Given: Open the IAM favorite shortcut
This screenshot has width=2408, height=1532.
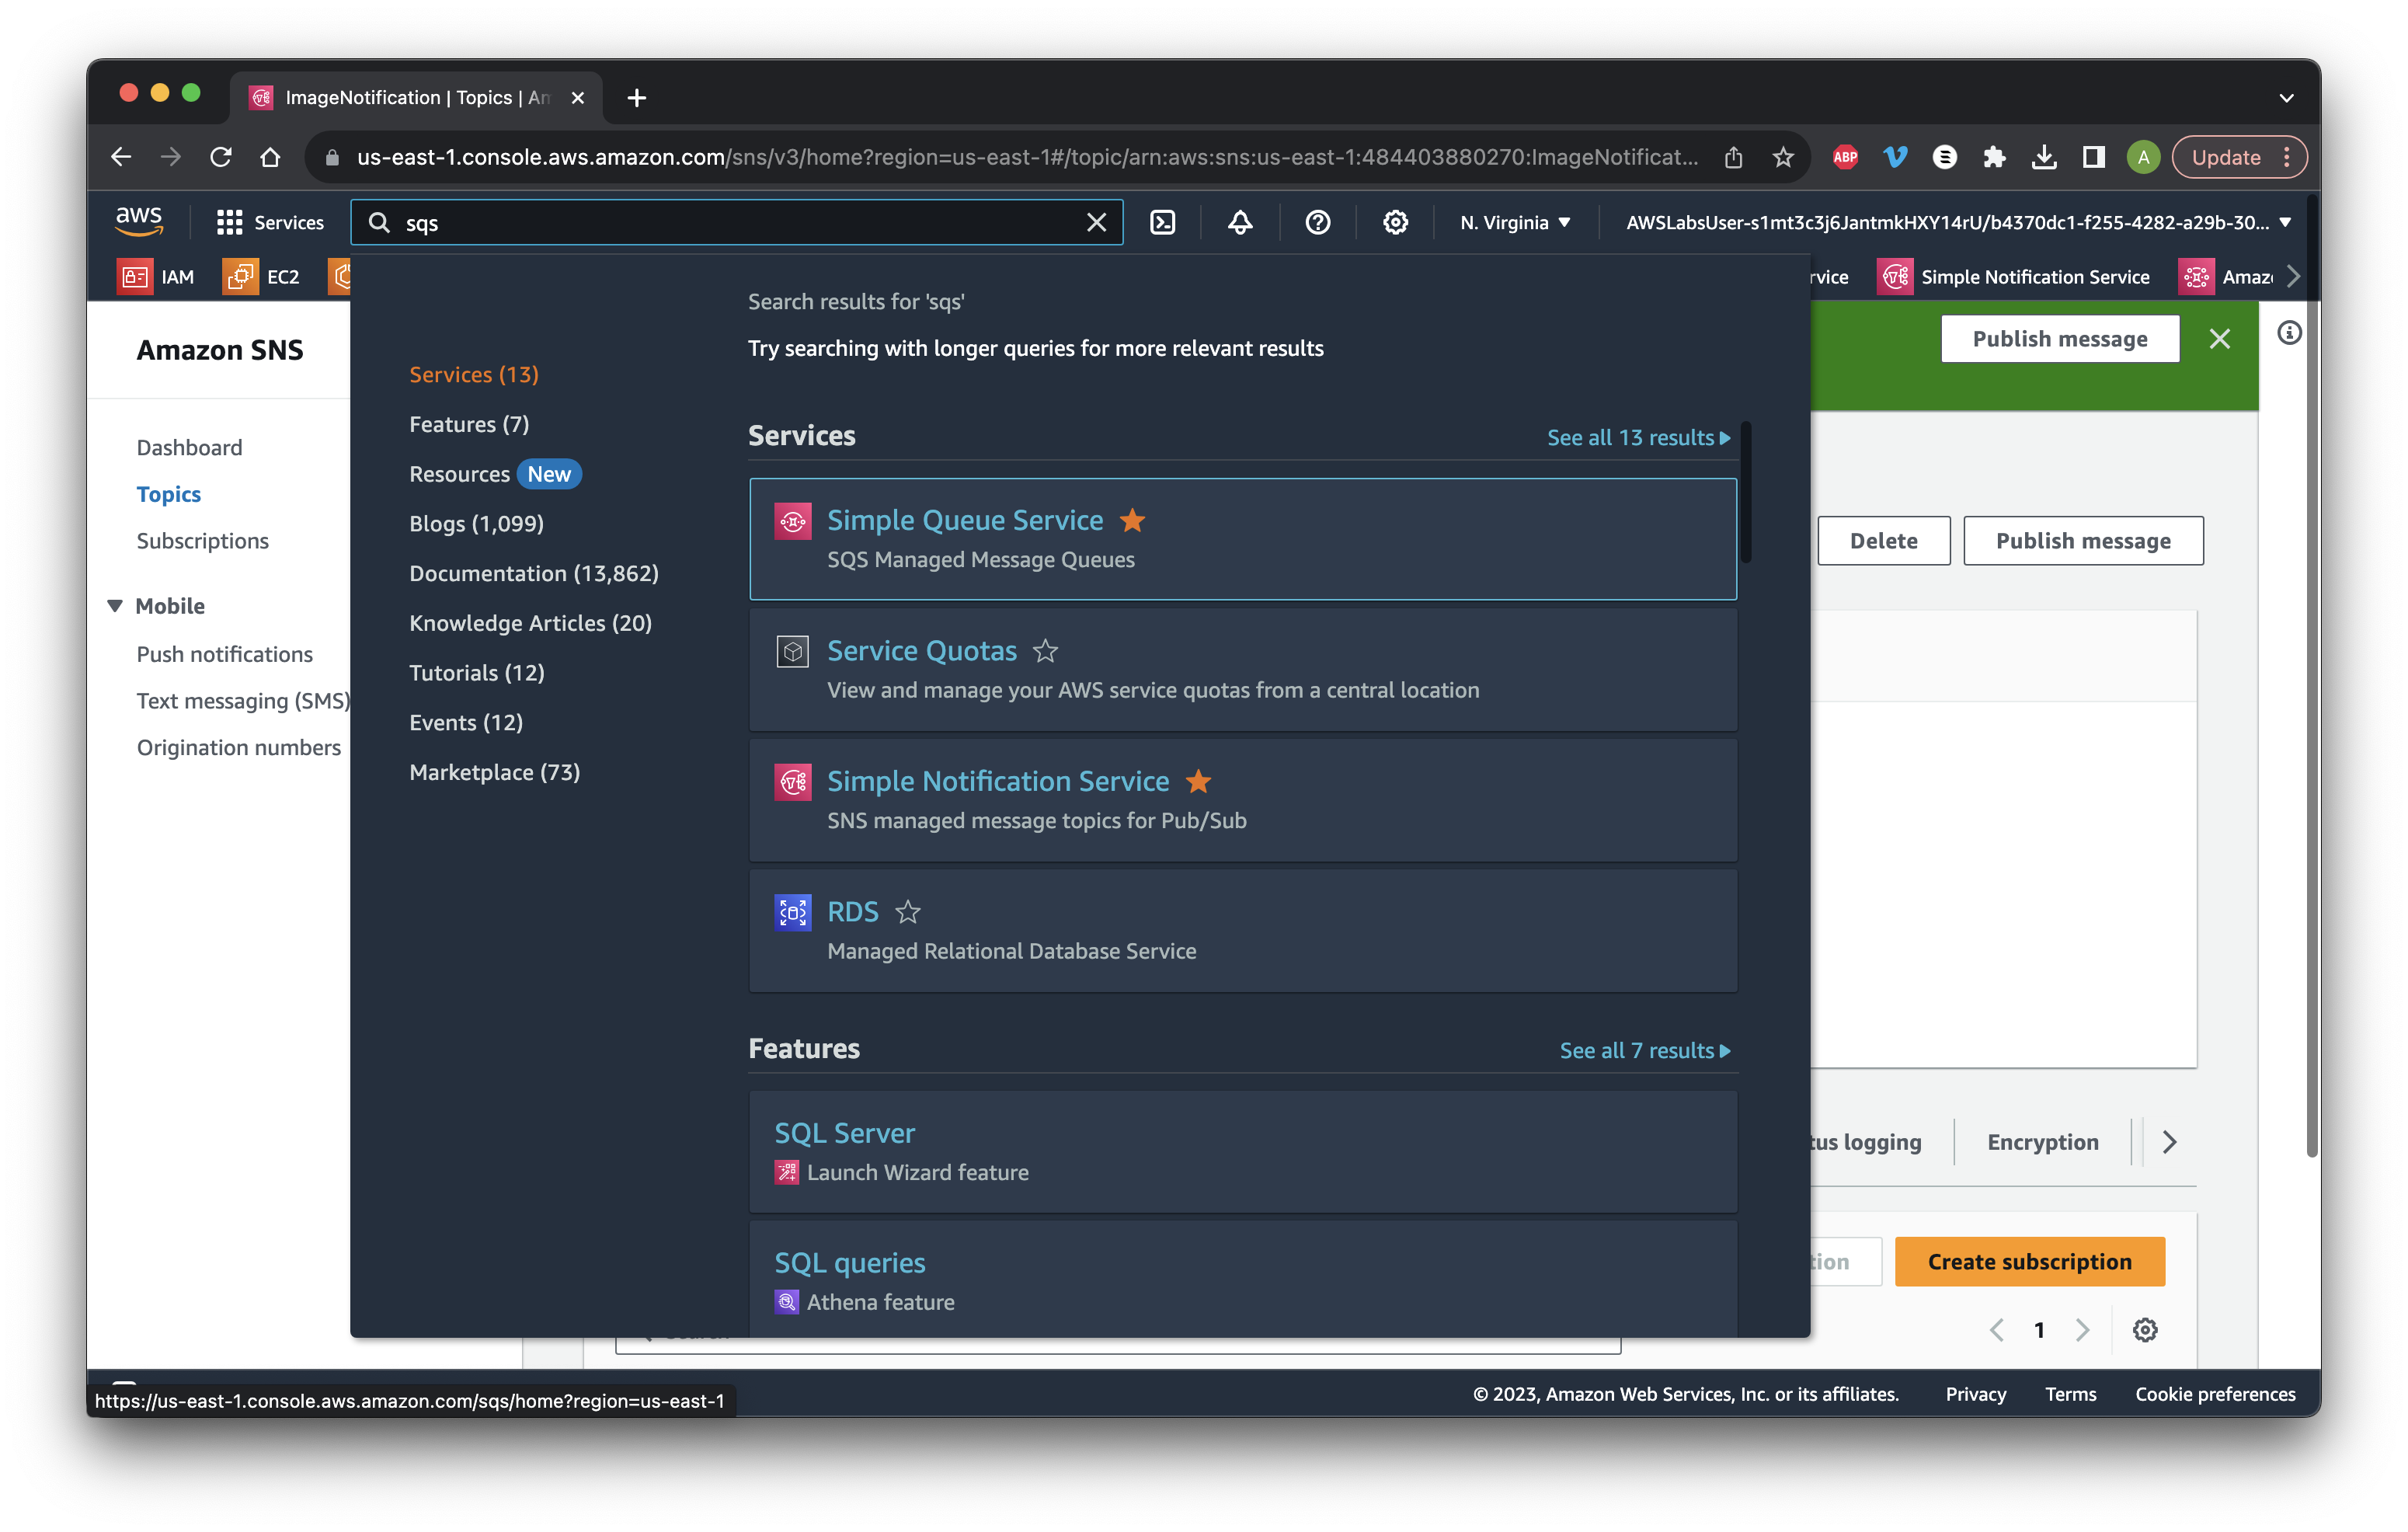Looking at the screenshot, I should [x=156, y=277].
